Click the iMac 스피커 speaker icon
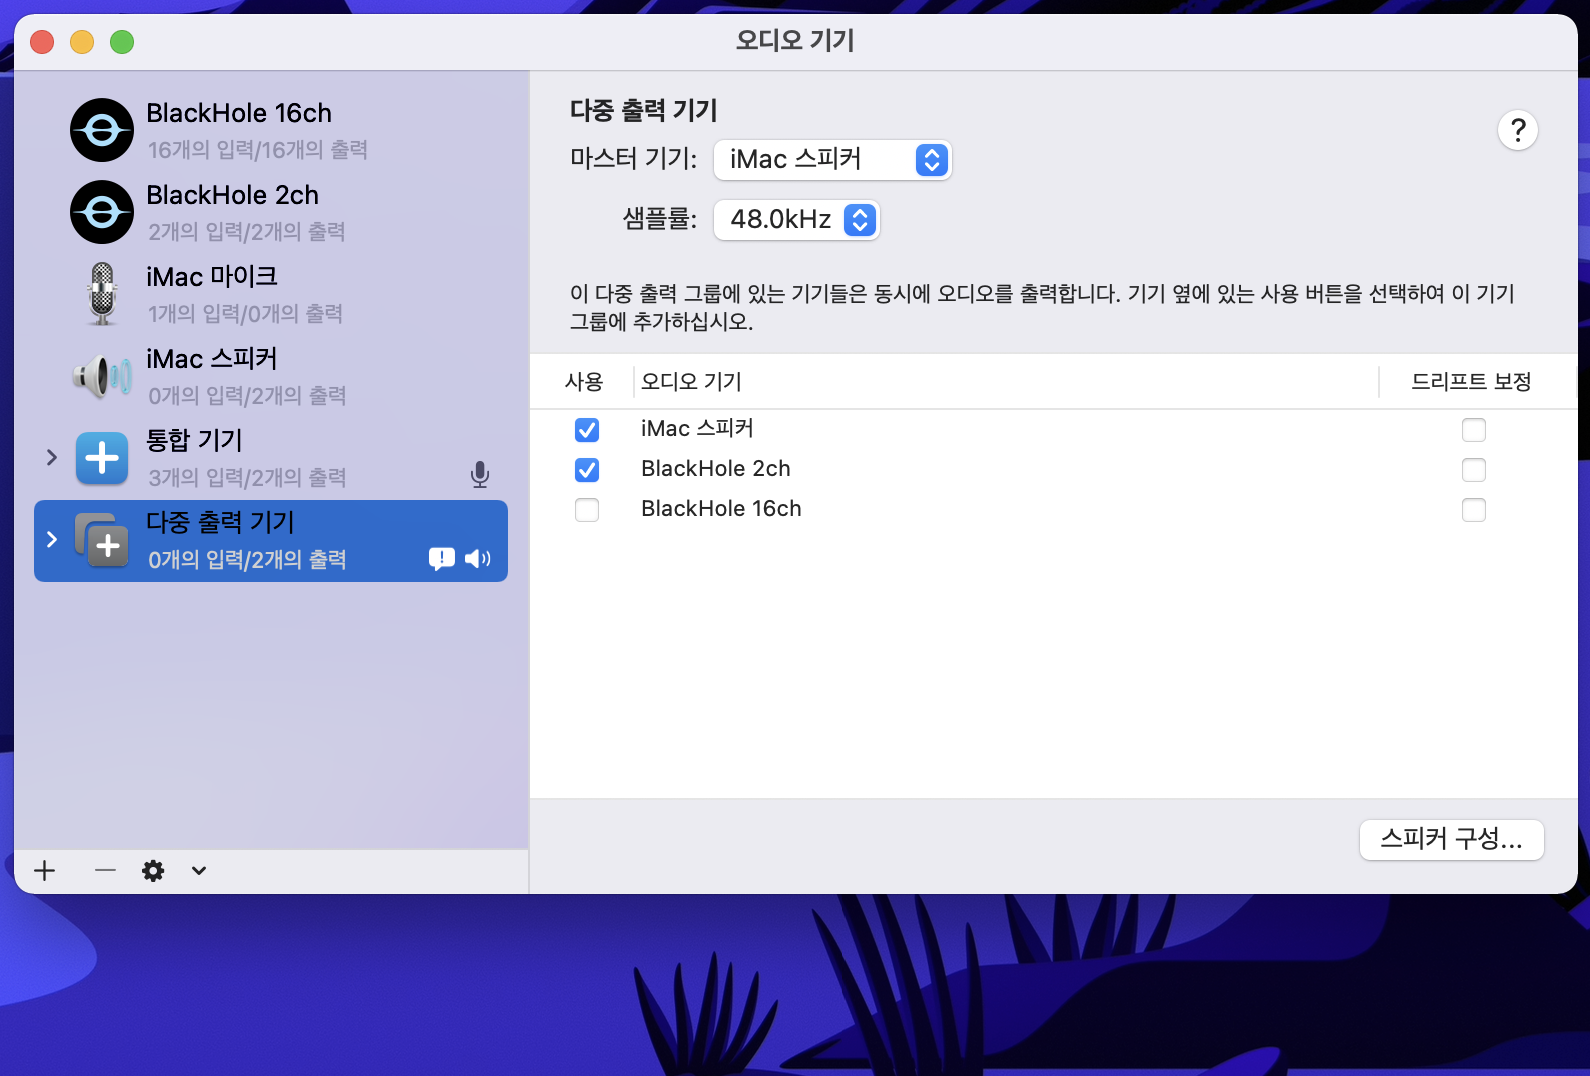This screenshot has height=1076, width=1590. 102,376
